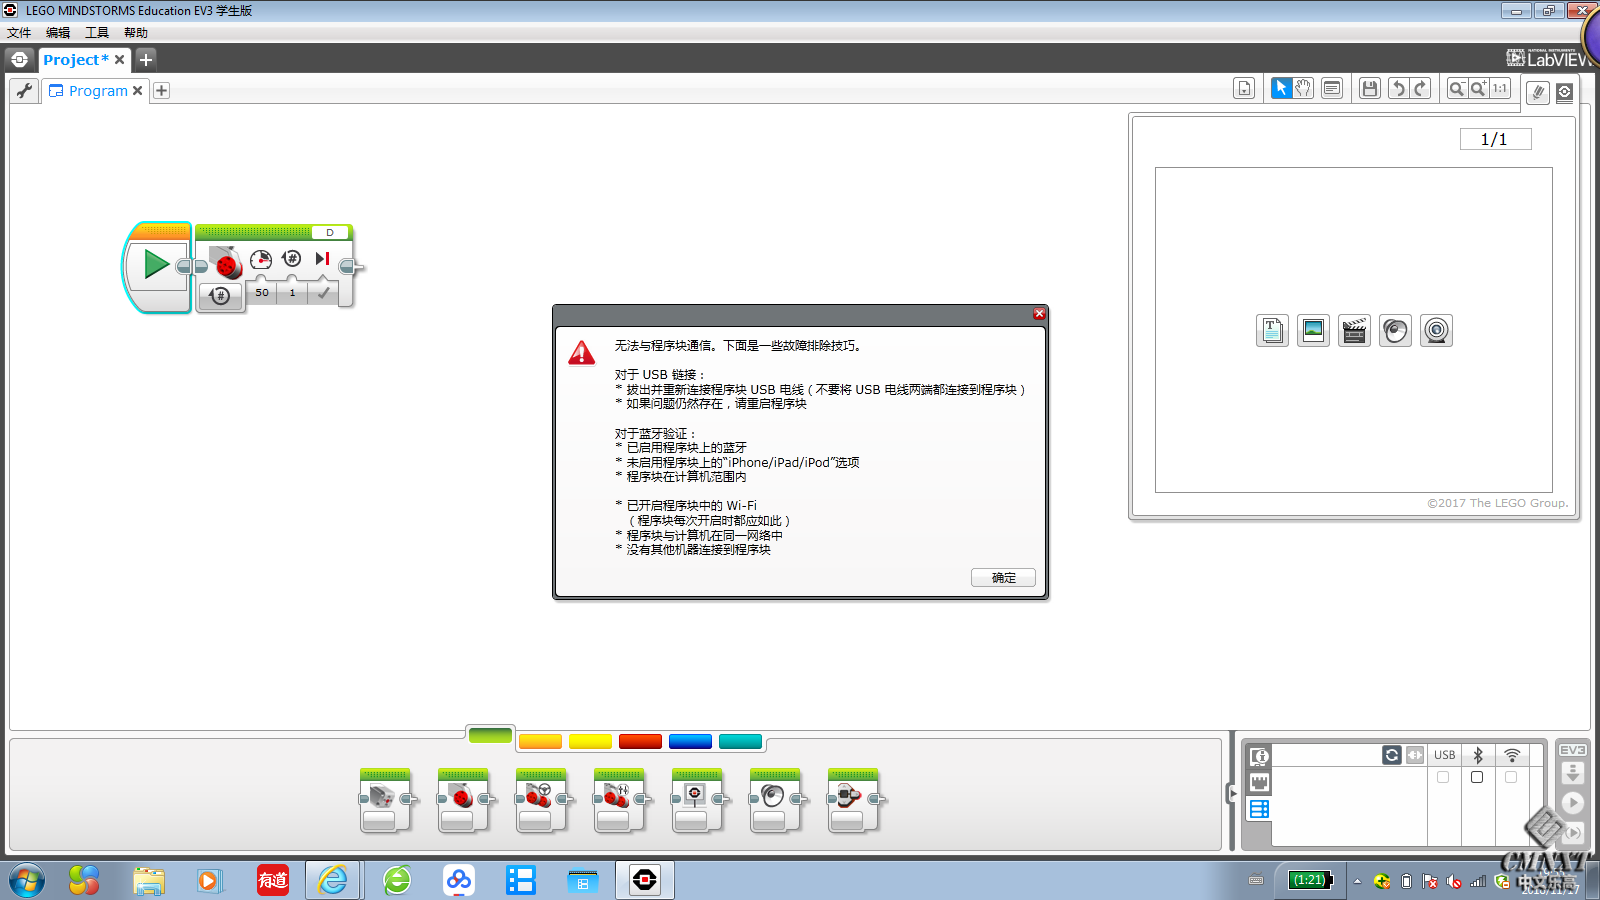Open Available Bricks hardware tab
The width and height of the screenshot is (1600, 900).
1259,809
